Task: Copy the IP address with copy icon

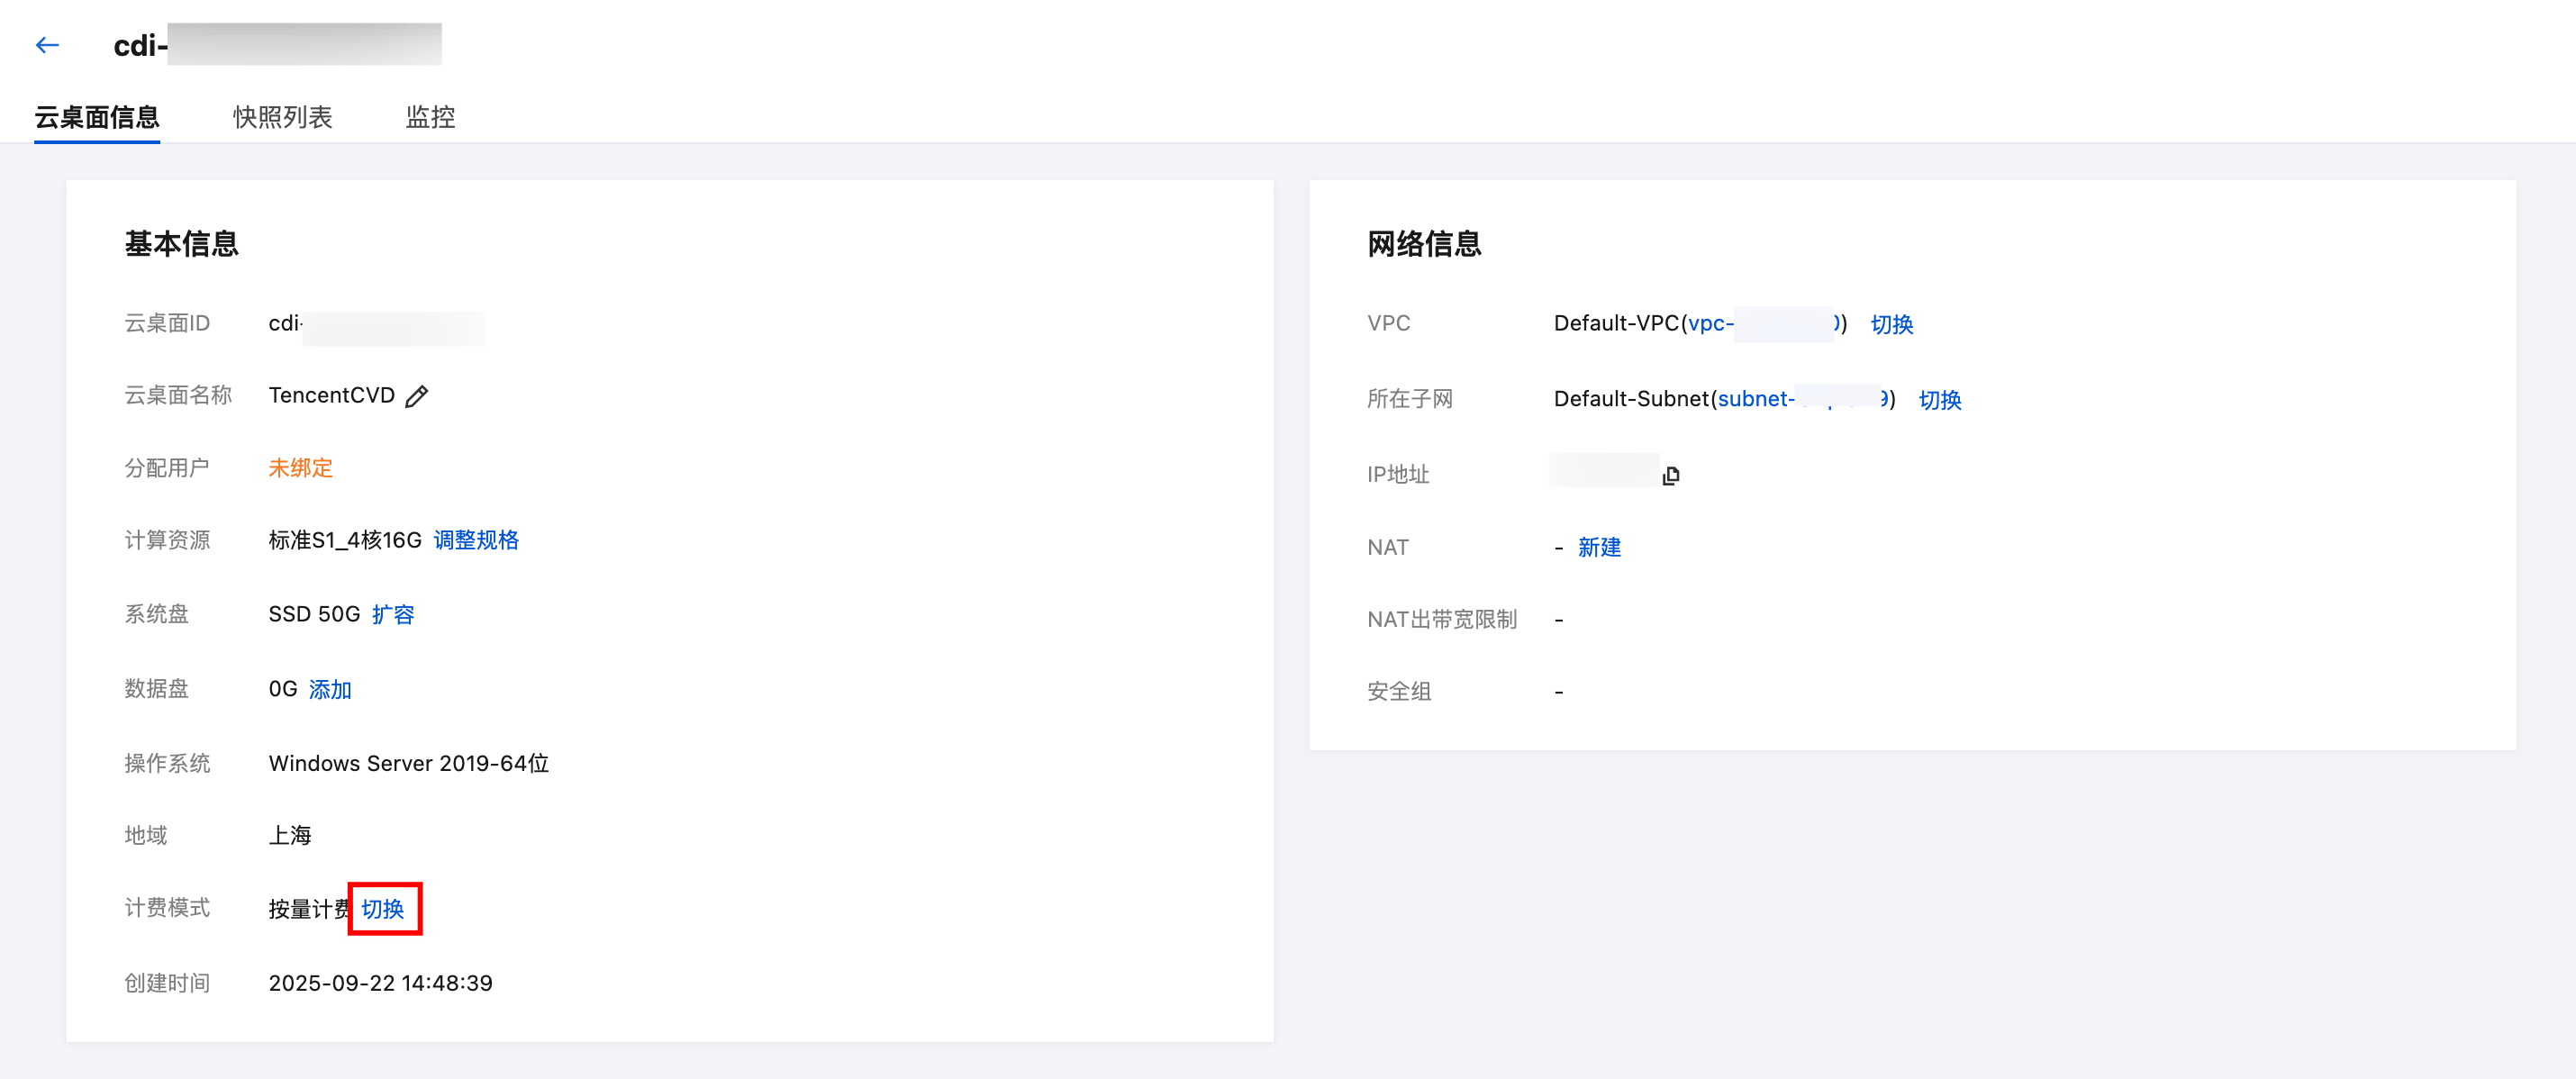Action: (x=1670, y=475)
